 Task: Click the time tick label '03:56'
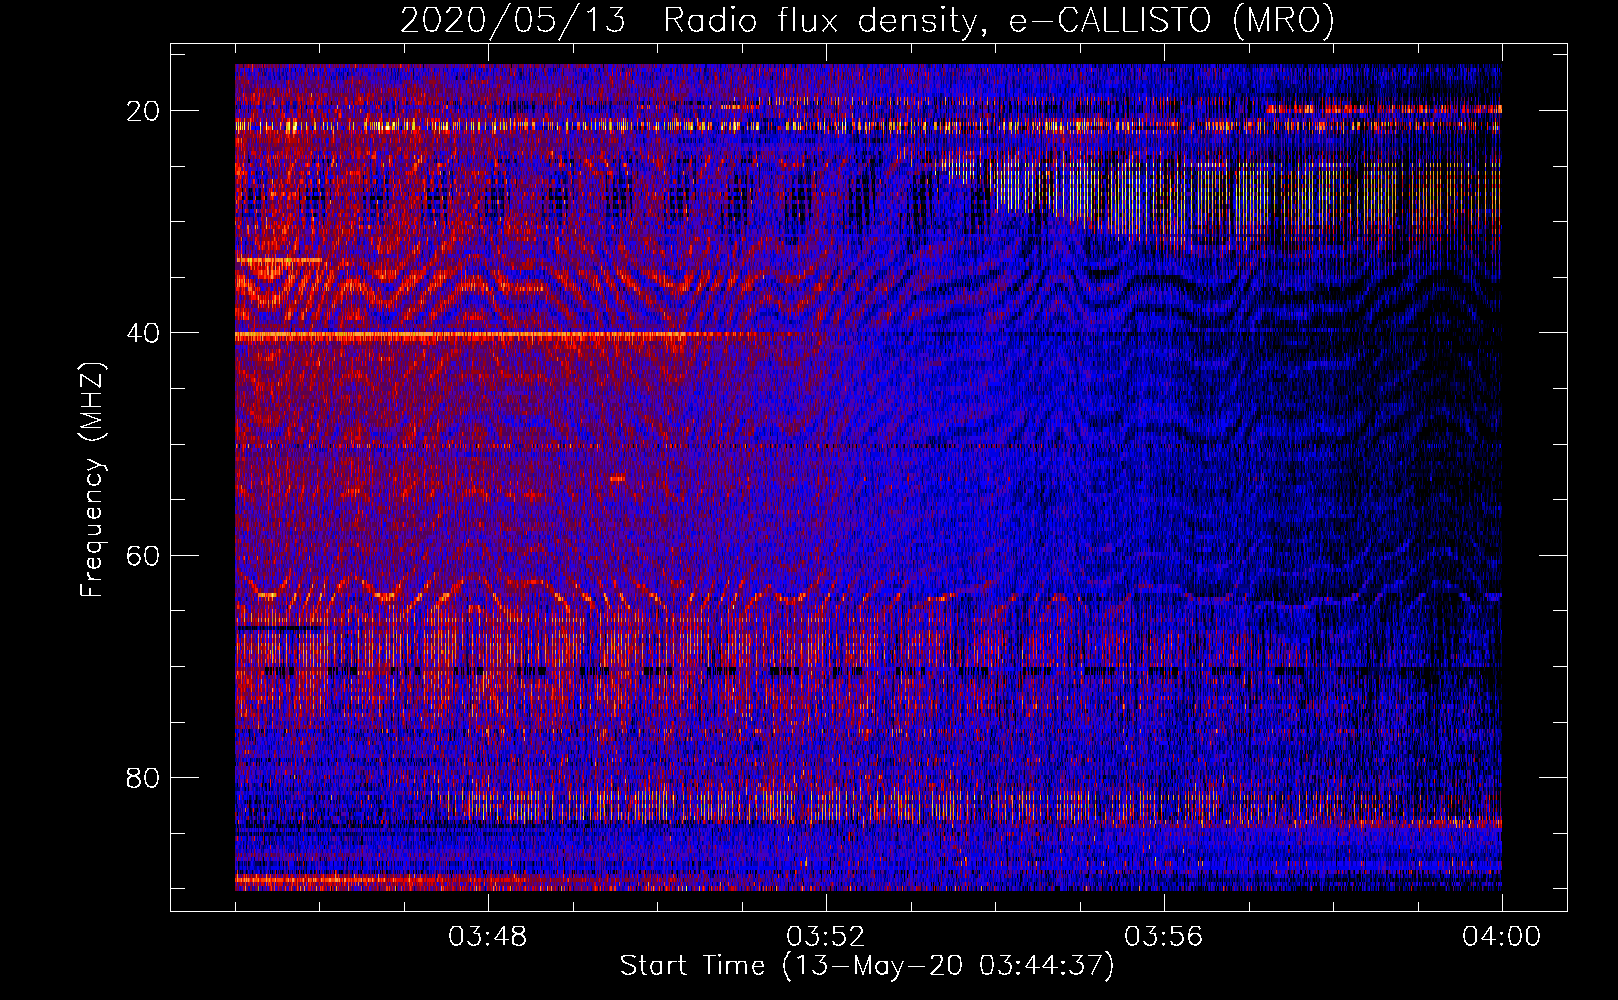click(1164, 937)
